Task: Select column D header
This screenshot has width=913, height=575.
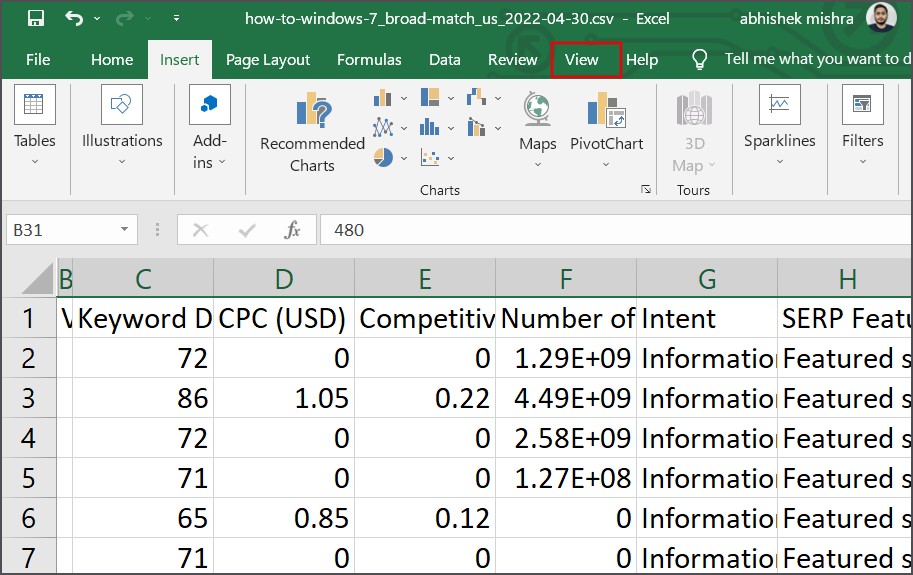Action: [284, 280]
